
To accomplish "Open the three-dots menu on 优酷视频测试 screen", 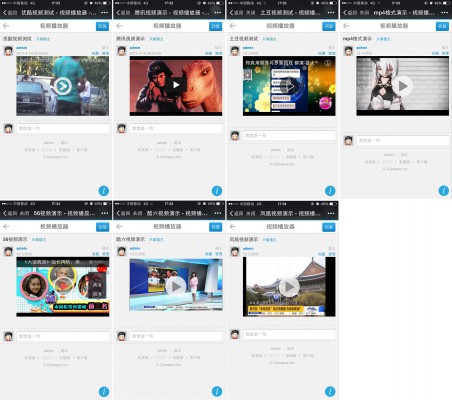I will pos(105,12).
